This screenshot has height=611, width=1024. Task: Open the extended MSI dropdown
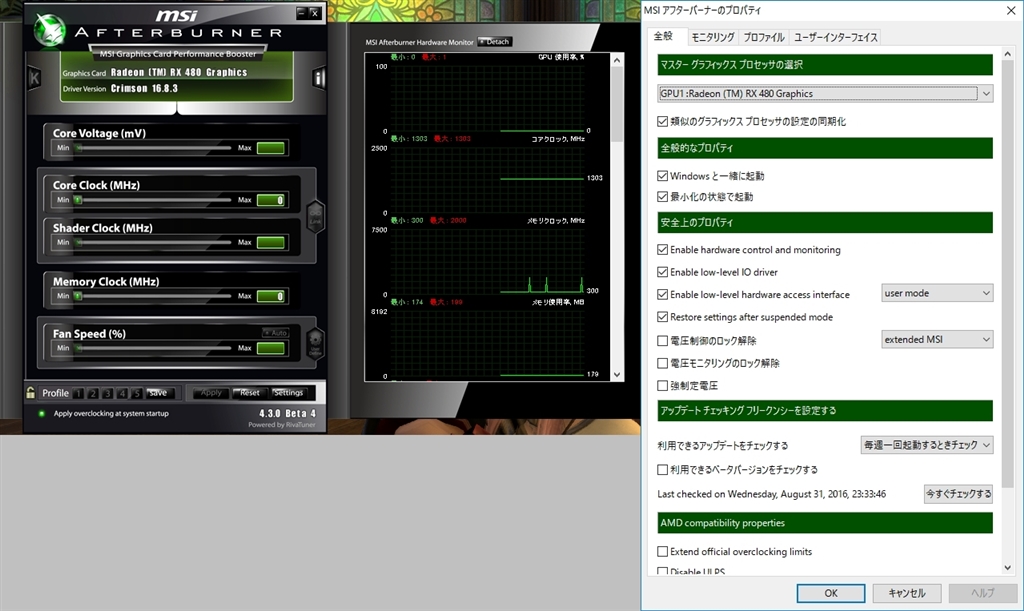tap(937, 339)
